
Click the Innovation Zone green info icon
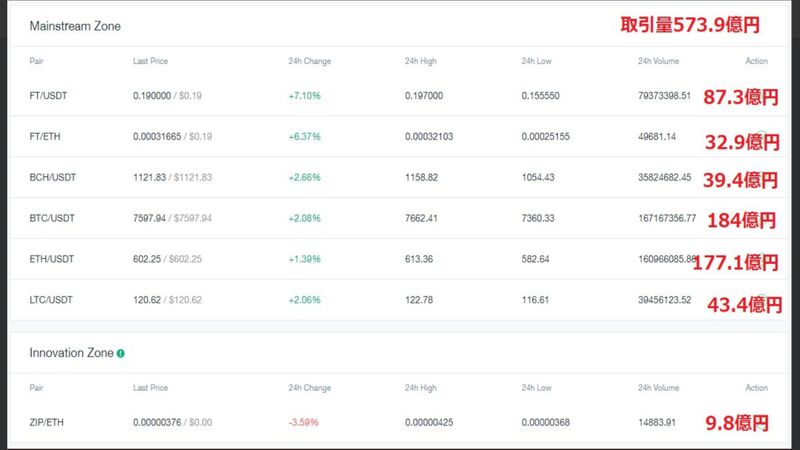pos(121,353)
